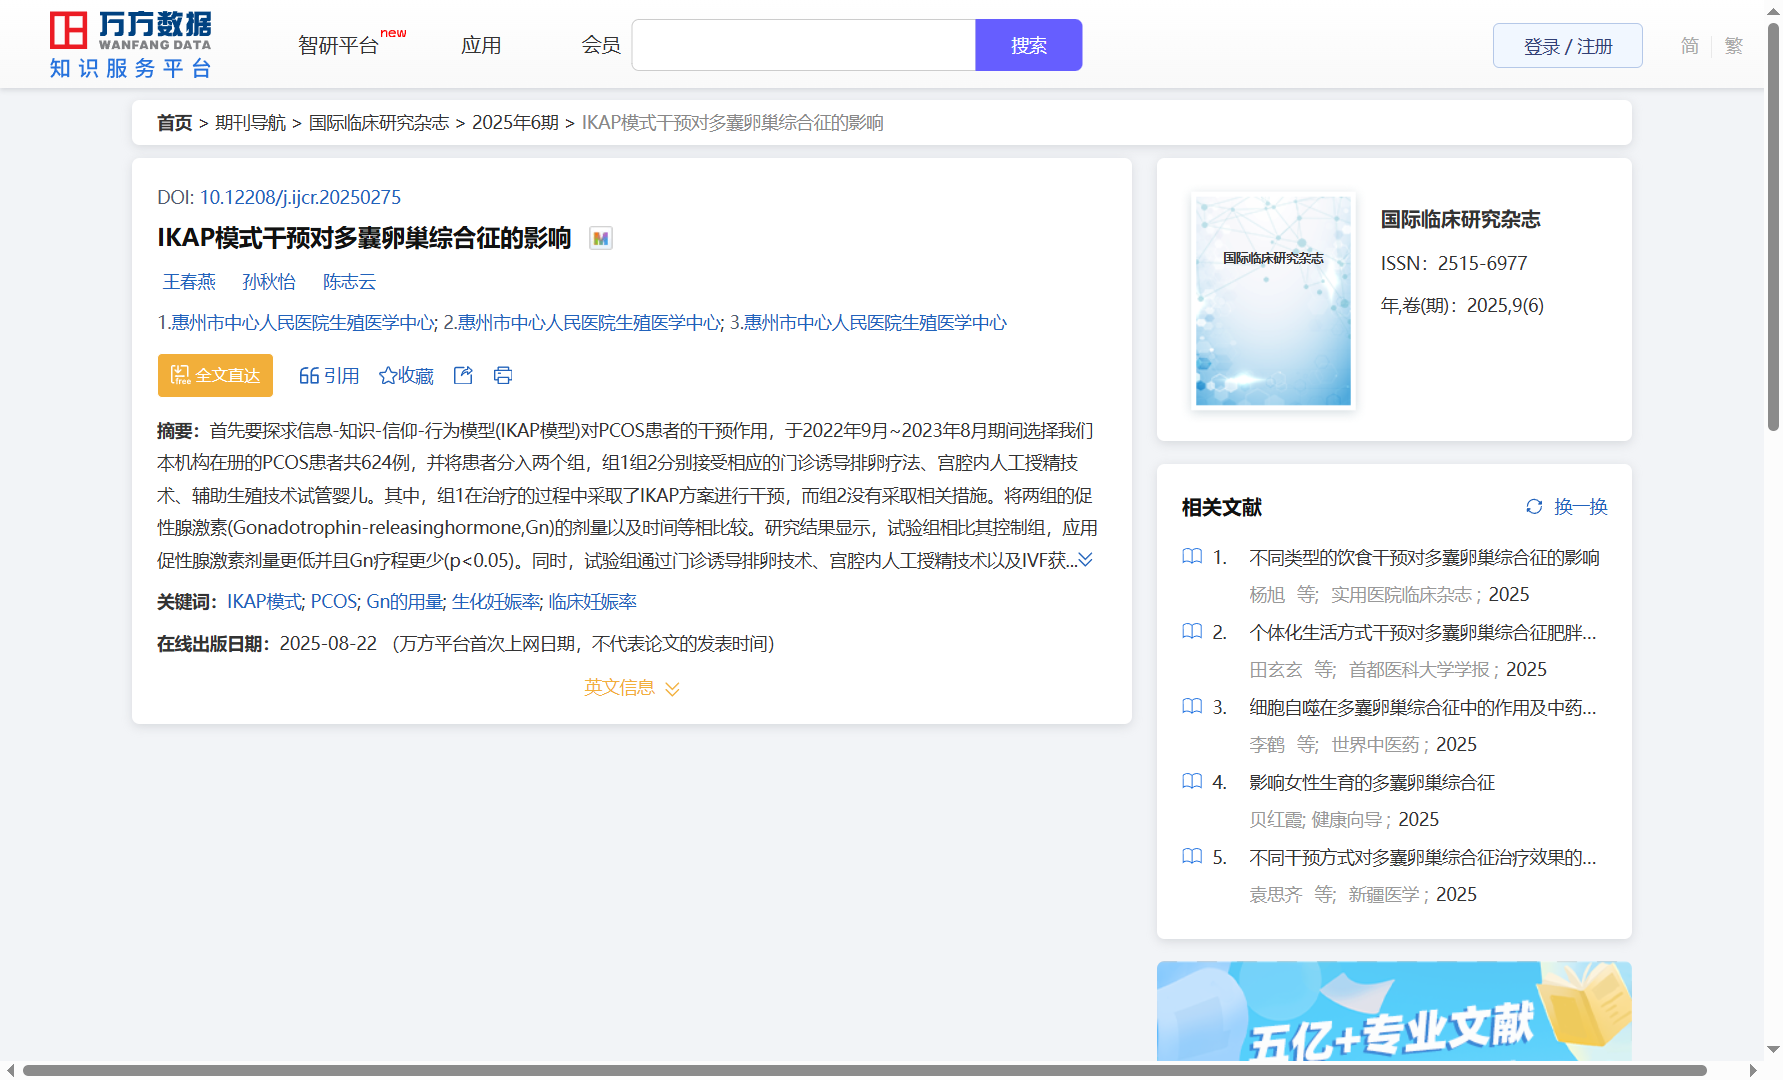The width and height of the screenshot is (1783, 1080).
Task: Click the 全文直达 button
Action: tap(215, 375)
